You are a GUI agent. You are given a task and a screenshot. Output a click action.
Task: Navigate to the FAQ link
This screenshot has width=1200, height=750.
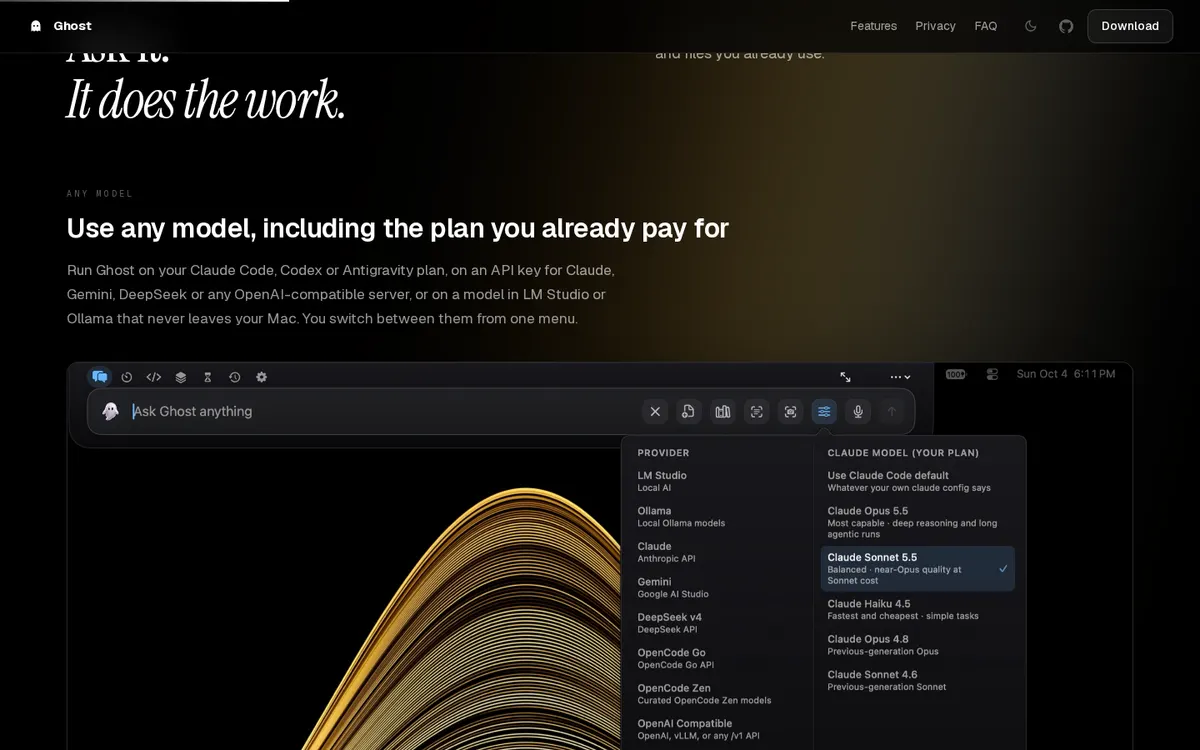point(986,26)
